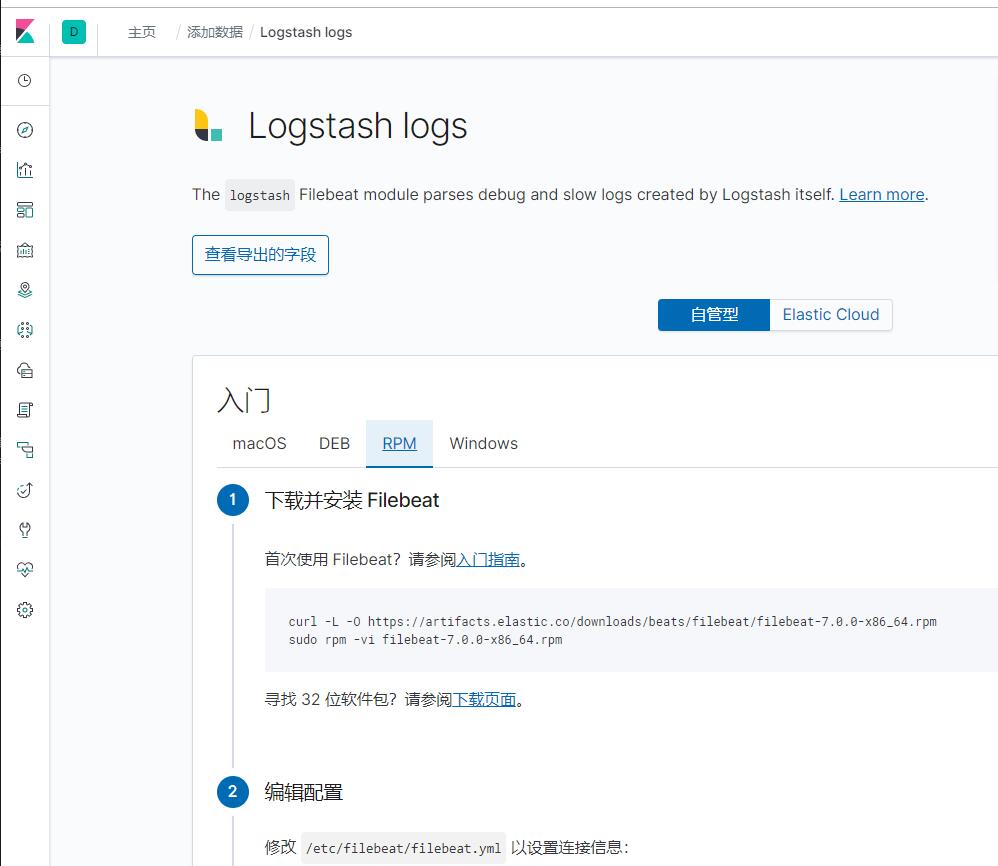This screenshot has width=998, height=866.
Task: Click the 查看导出的字段 button
Action: pyautogui.click(x=260, y=255)
